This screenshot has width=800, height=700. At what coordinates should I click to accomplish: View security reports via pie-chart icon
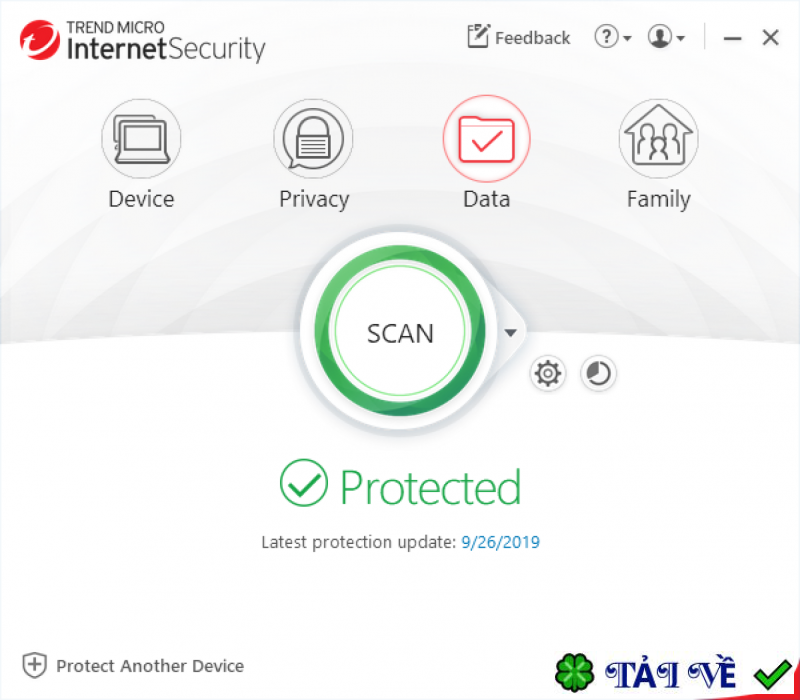pyautogui.click(x=598, y=373)
